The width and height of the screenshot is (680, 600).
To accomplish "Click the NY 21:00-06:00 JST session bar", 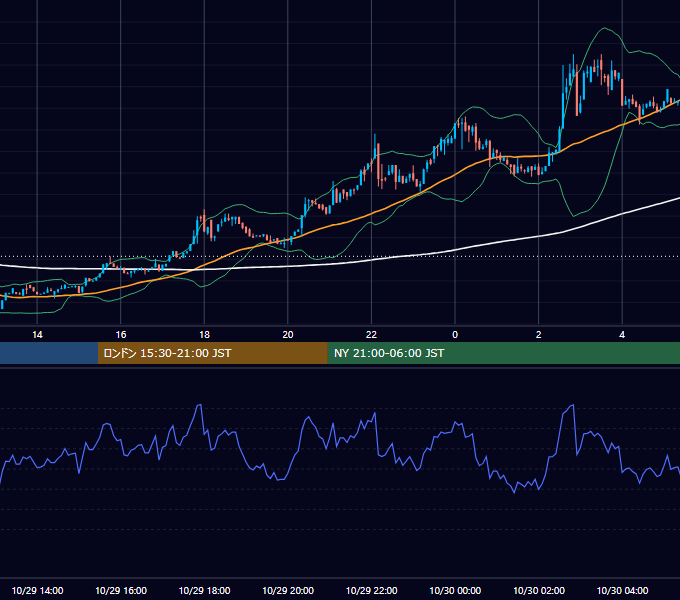I will (503, 353).
